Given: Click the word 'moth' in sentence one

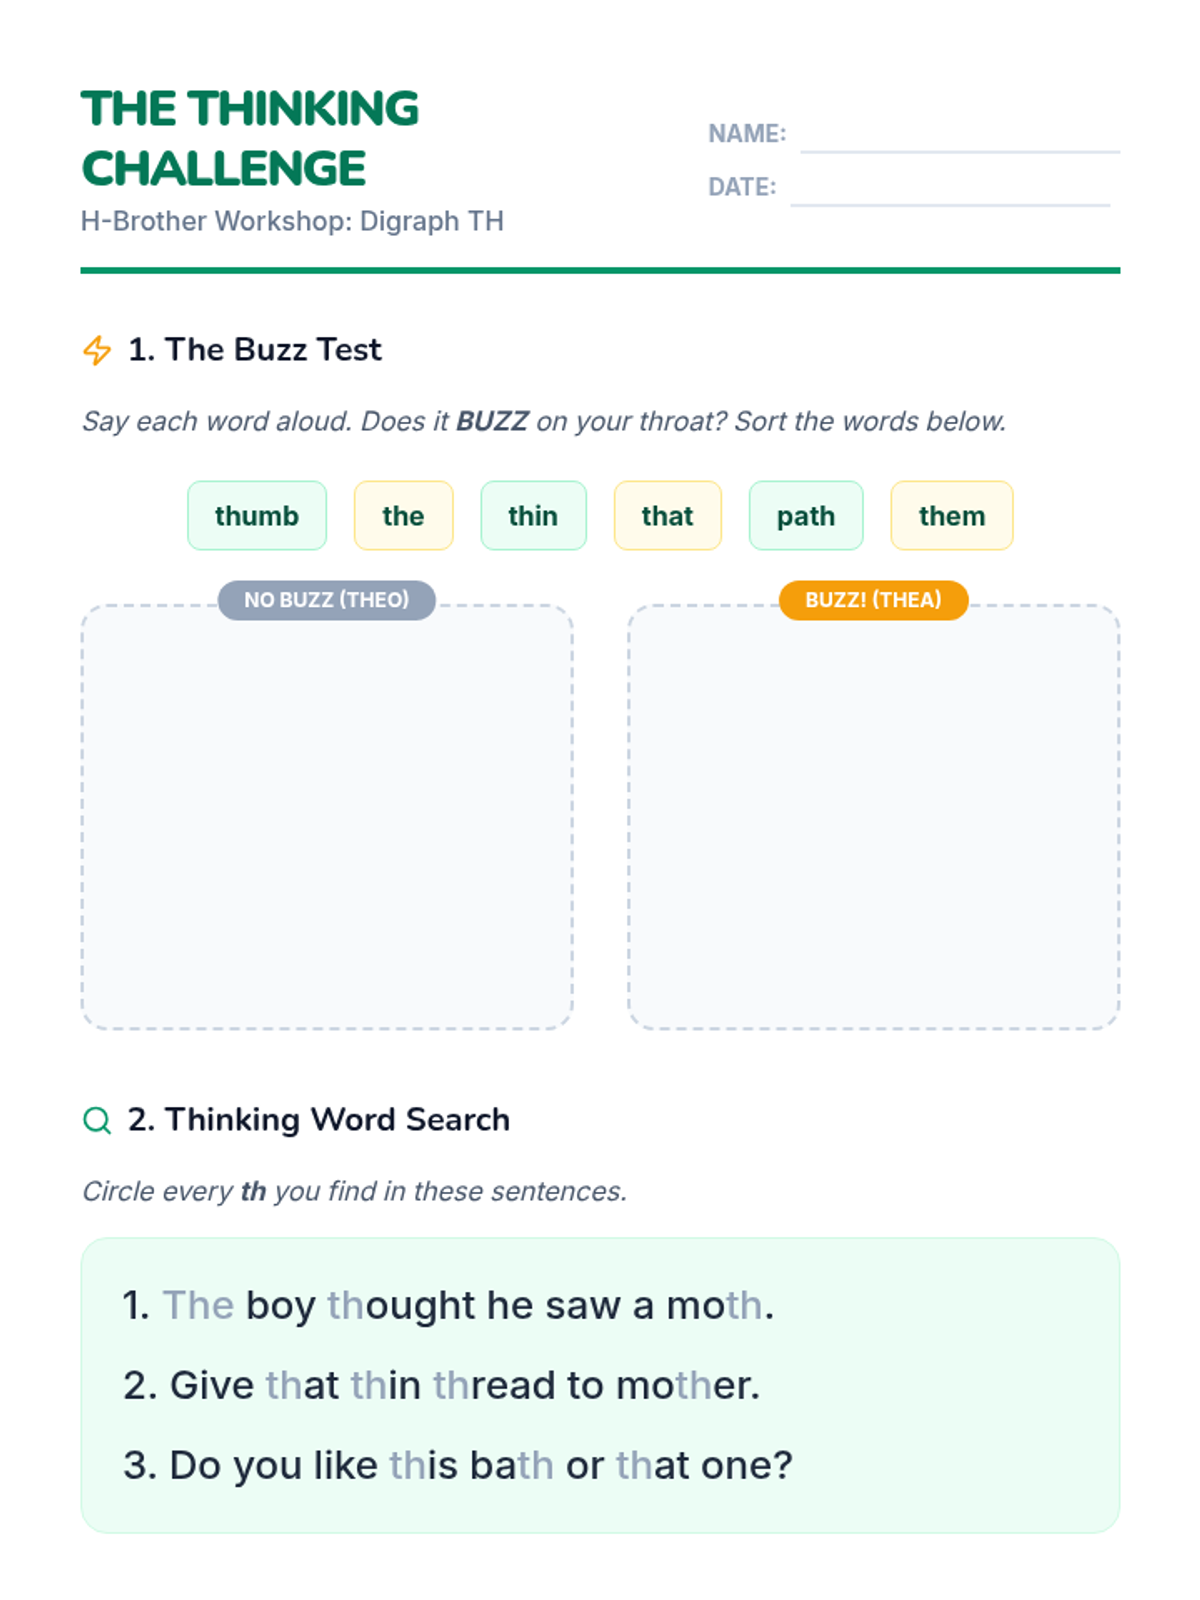Looking at the screenshot, I should click(714, 1306).
